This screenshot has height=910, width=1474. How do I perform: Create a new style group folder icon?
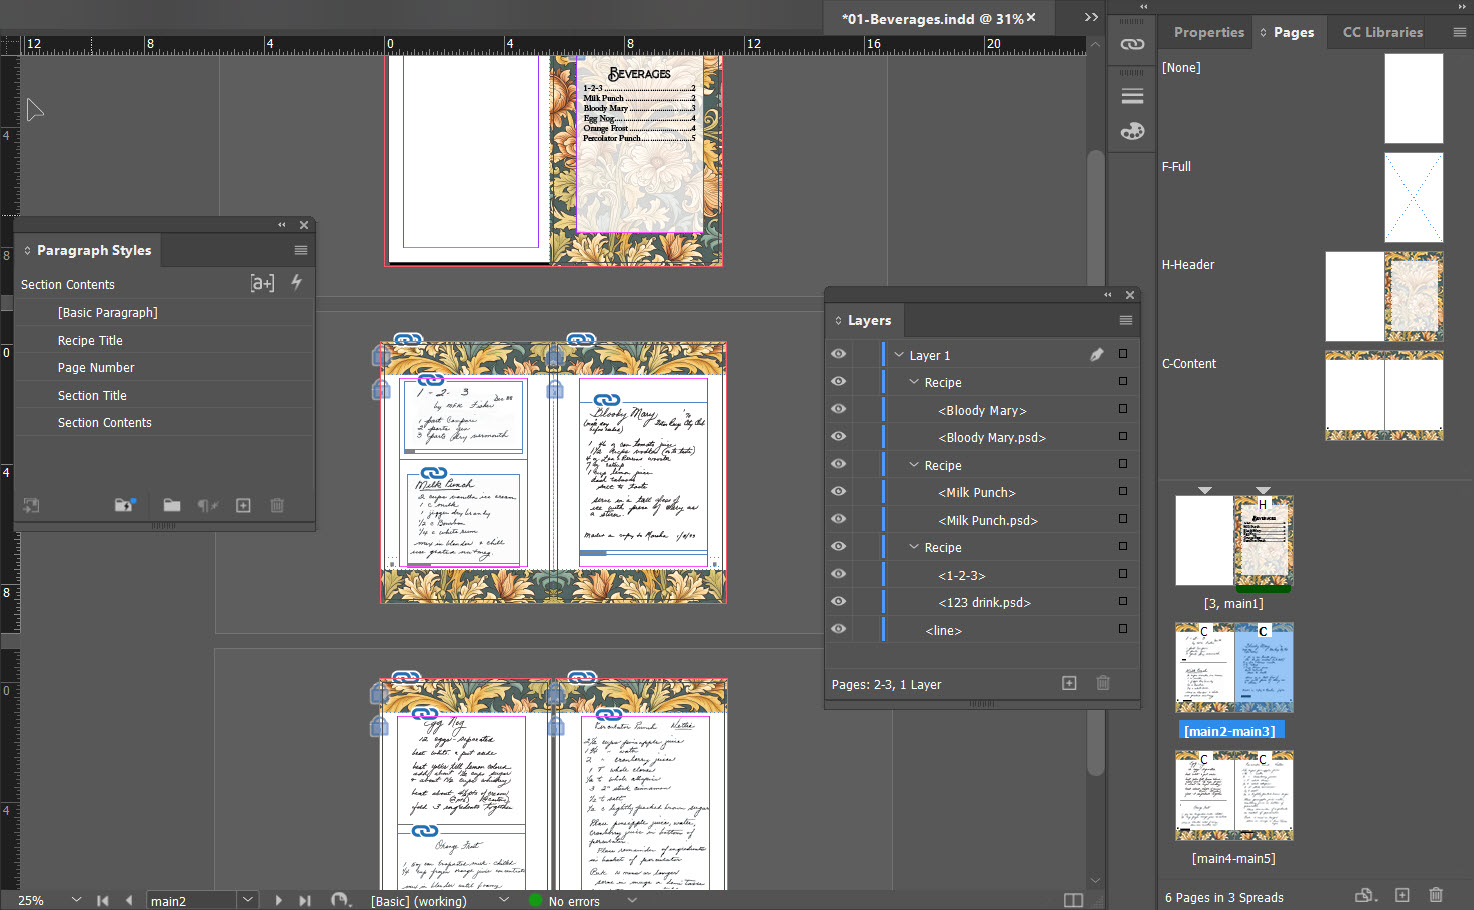(171, 505)
